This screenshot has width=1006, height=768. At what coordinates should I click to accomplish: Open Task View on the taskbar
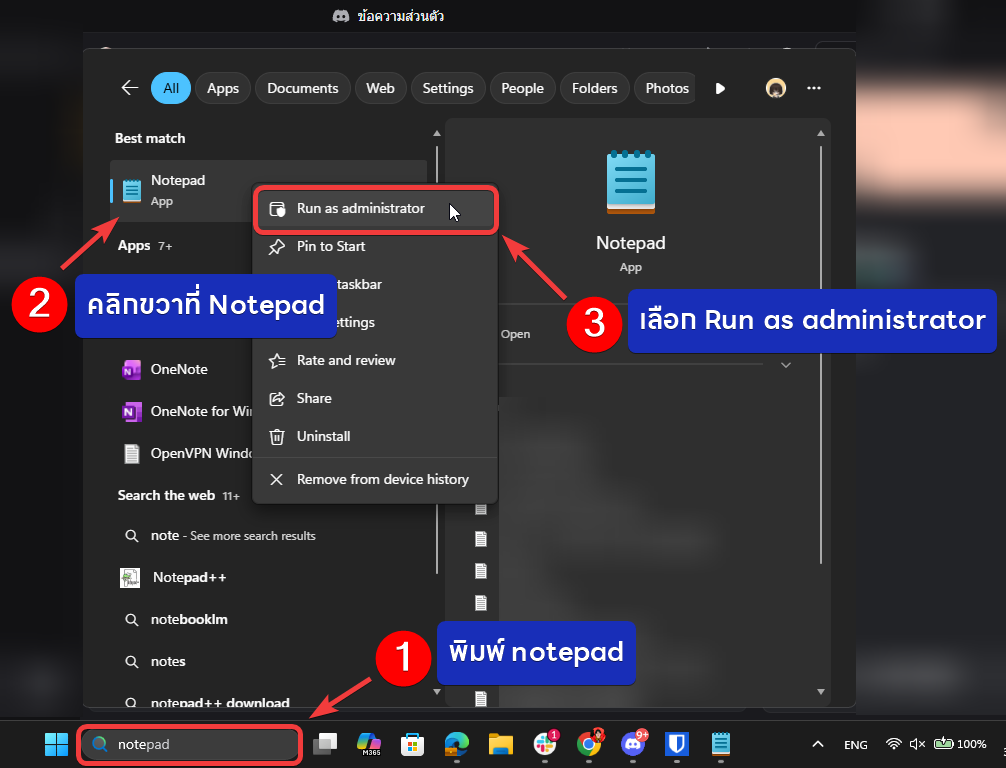325,744
